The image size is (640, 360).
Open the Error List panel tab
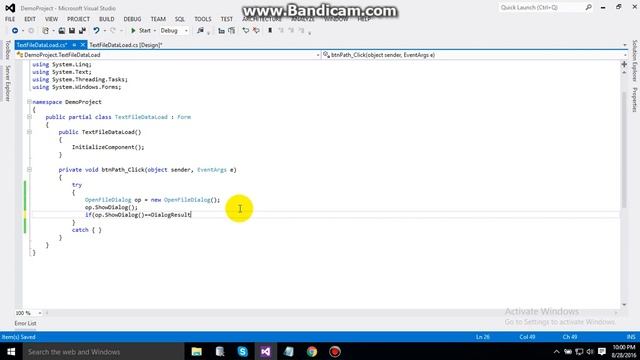[25, 323]
